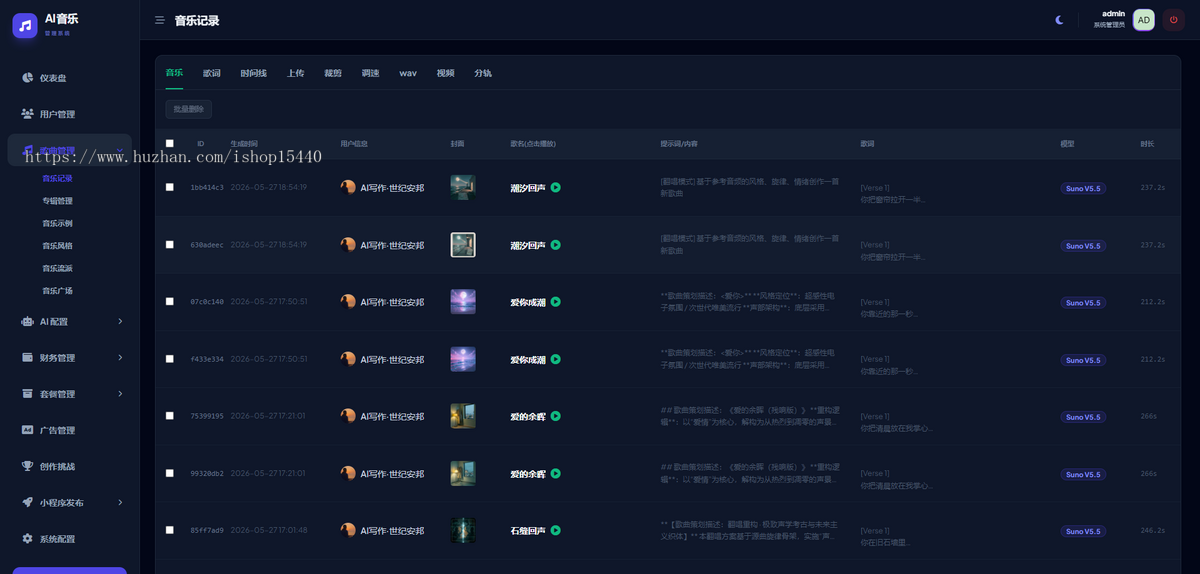
Task: Play the song in row 85ff7ad9
Action: pos(556,530)
